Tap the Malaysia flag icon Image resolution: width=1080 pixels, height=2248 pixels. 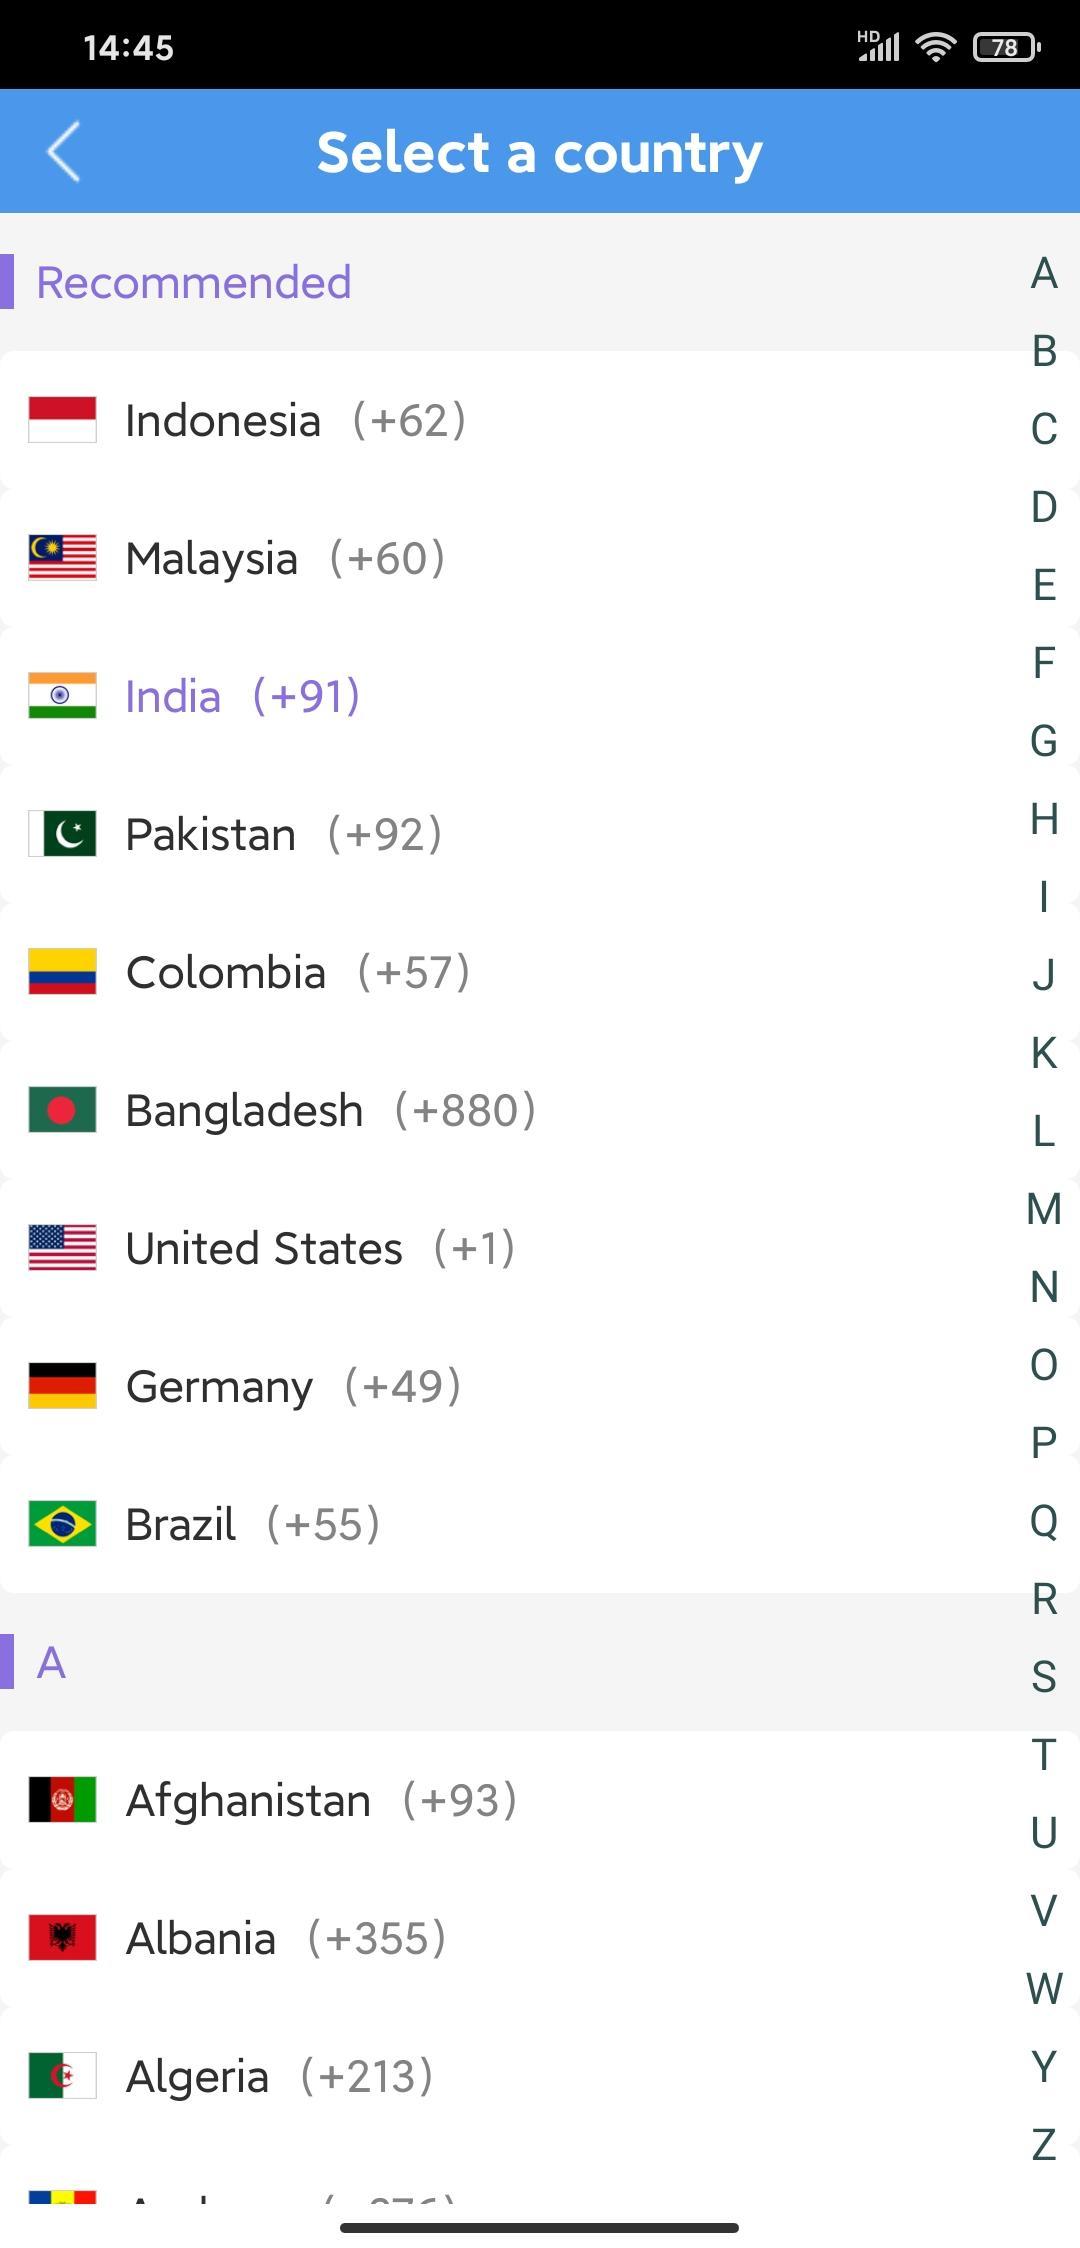point(62,558)
